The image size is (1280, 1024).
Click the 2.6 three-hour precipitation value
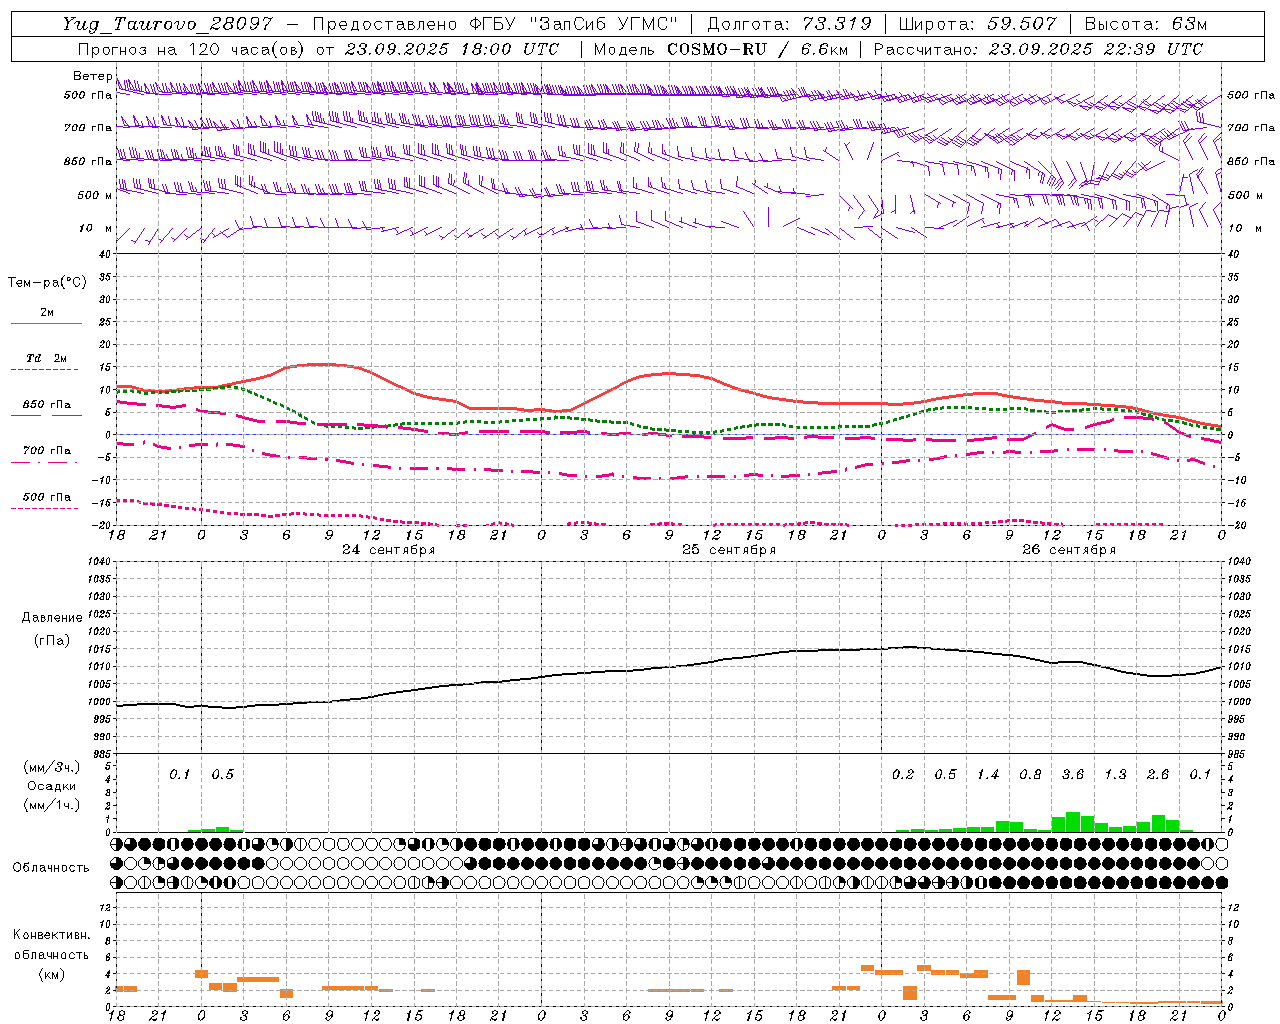click(x=1158, y=775)
